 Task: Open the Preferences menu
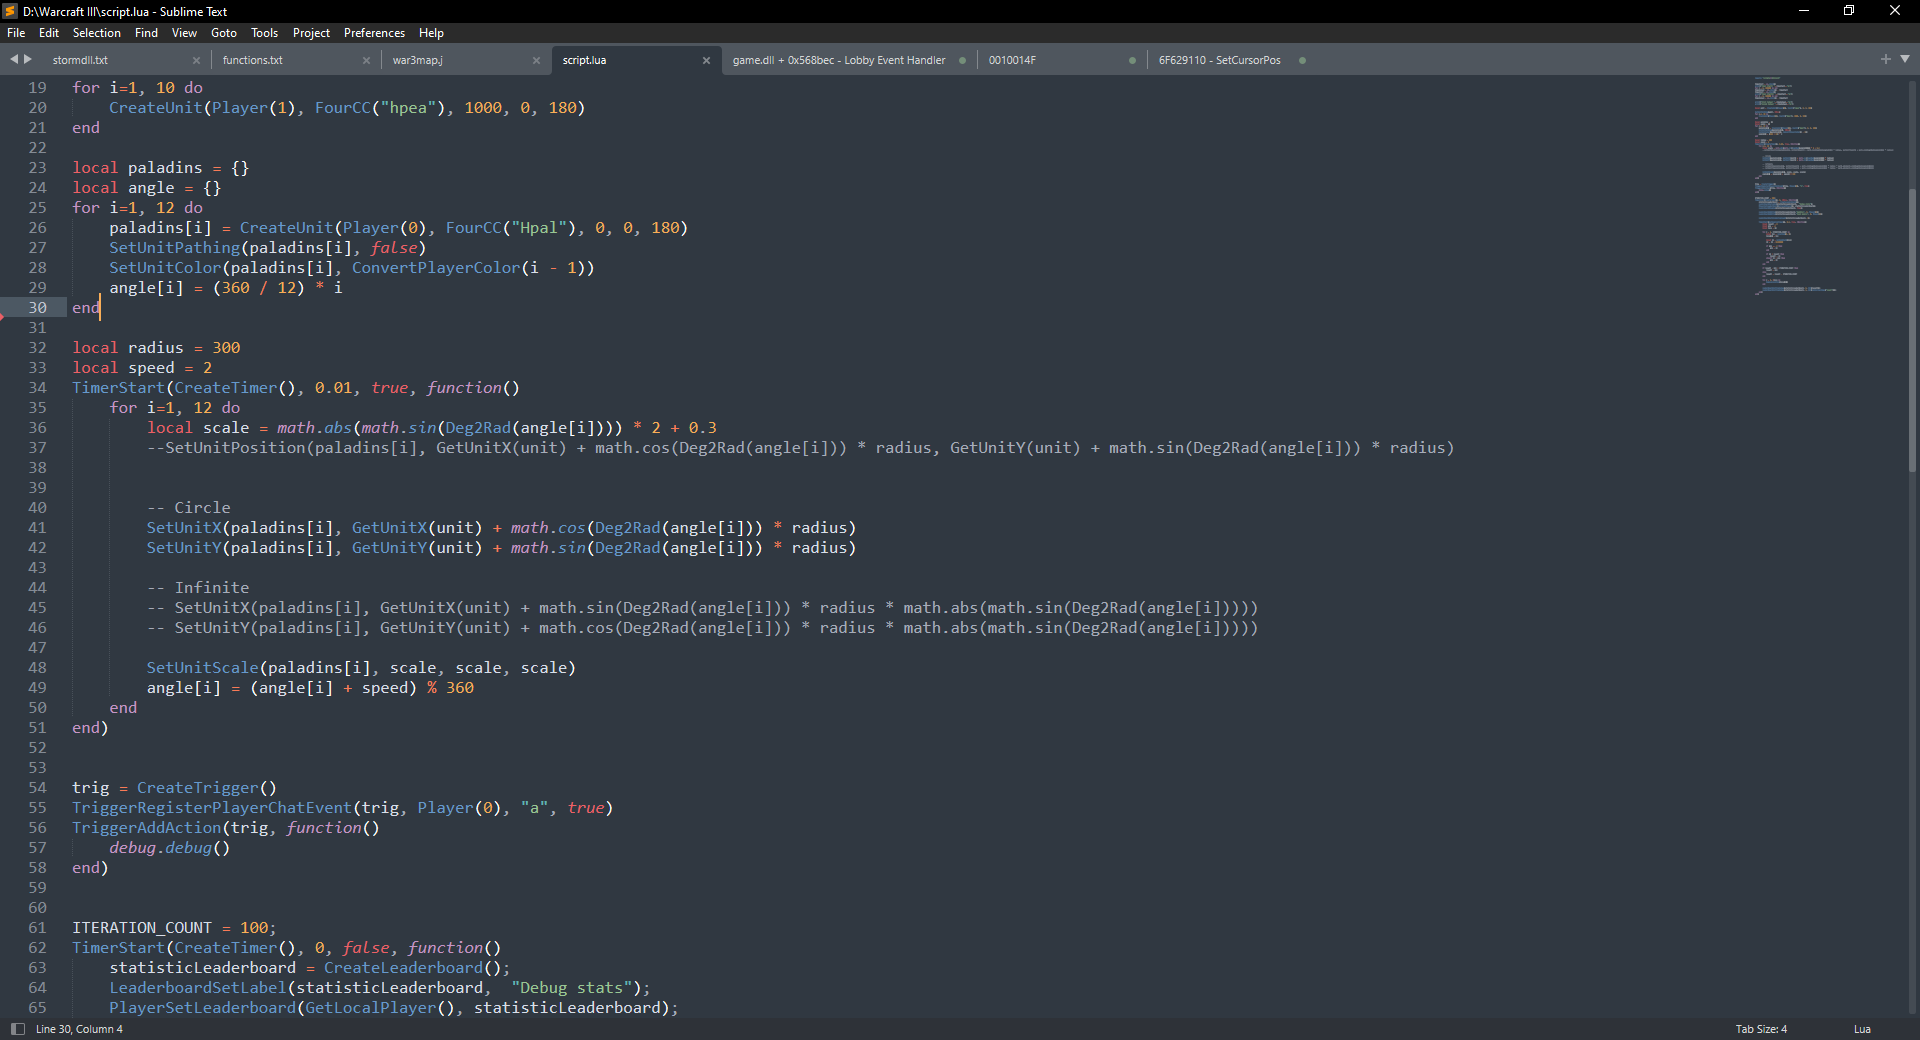click(374, 33)
